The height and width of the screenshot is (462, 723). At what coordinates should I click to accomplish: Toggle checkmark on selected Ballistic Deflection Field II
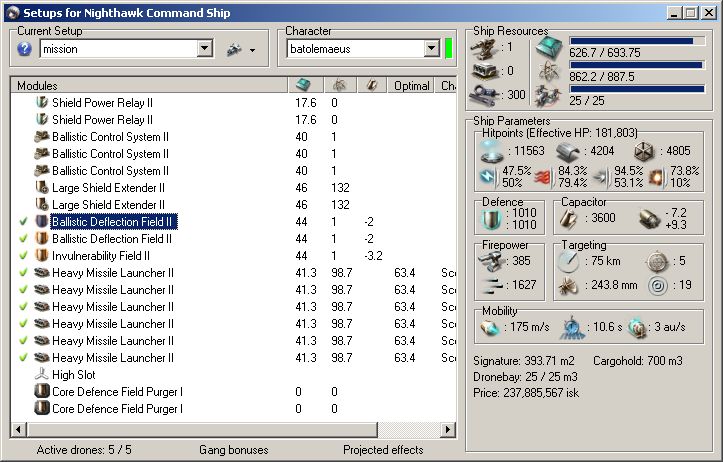click(x=24, y=222)
